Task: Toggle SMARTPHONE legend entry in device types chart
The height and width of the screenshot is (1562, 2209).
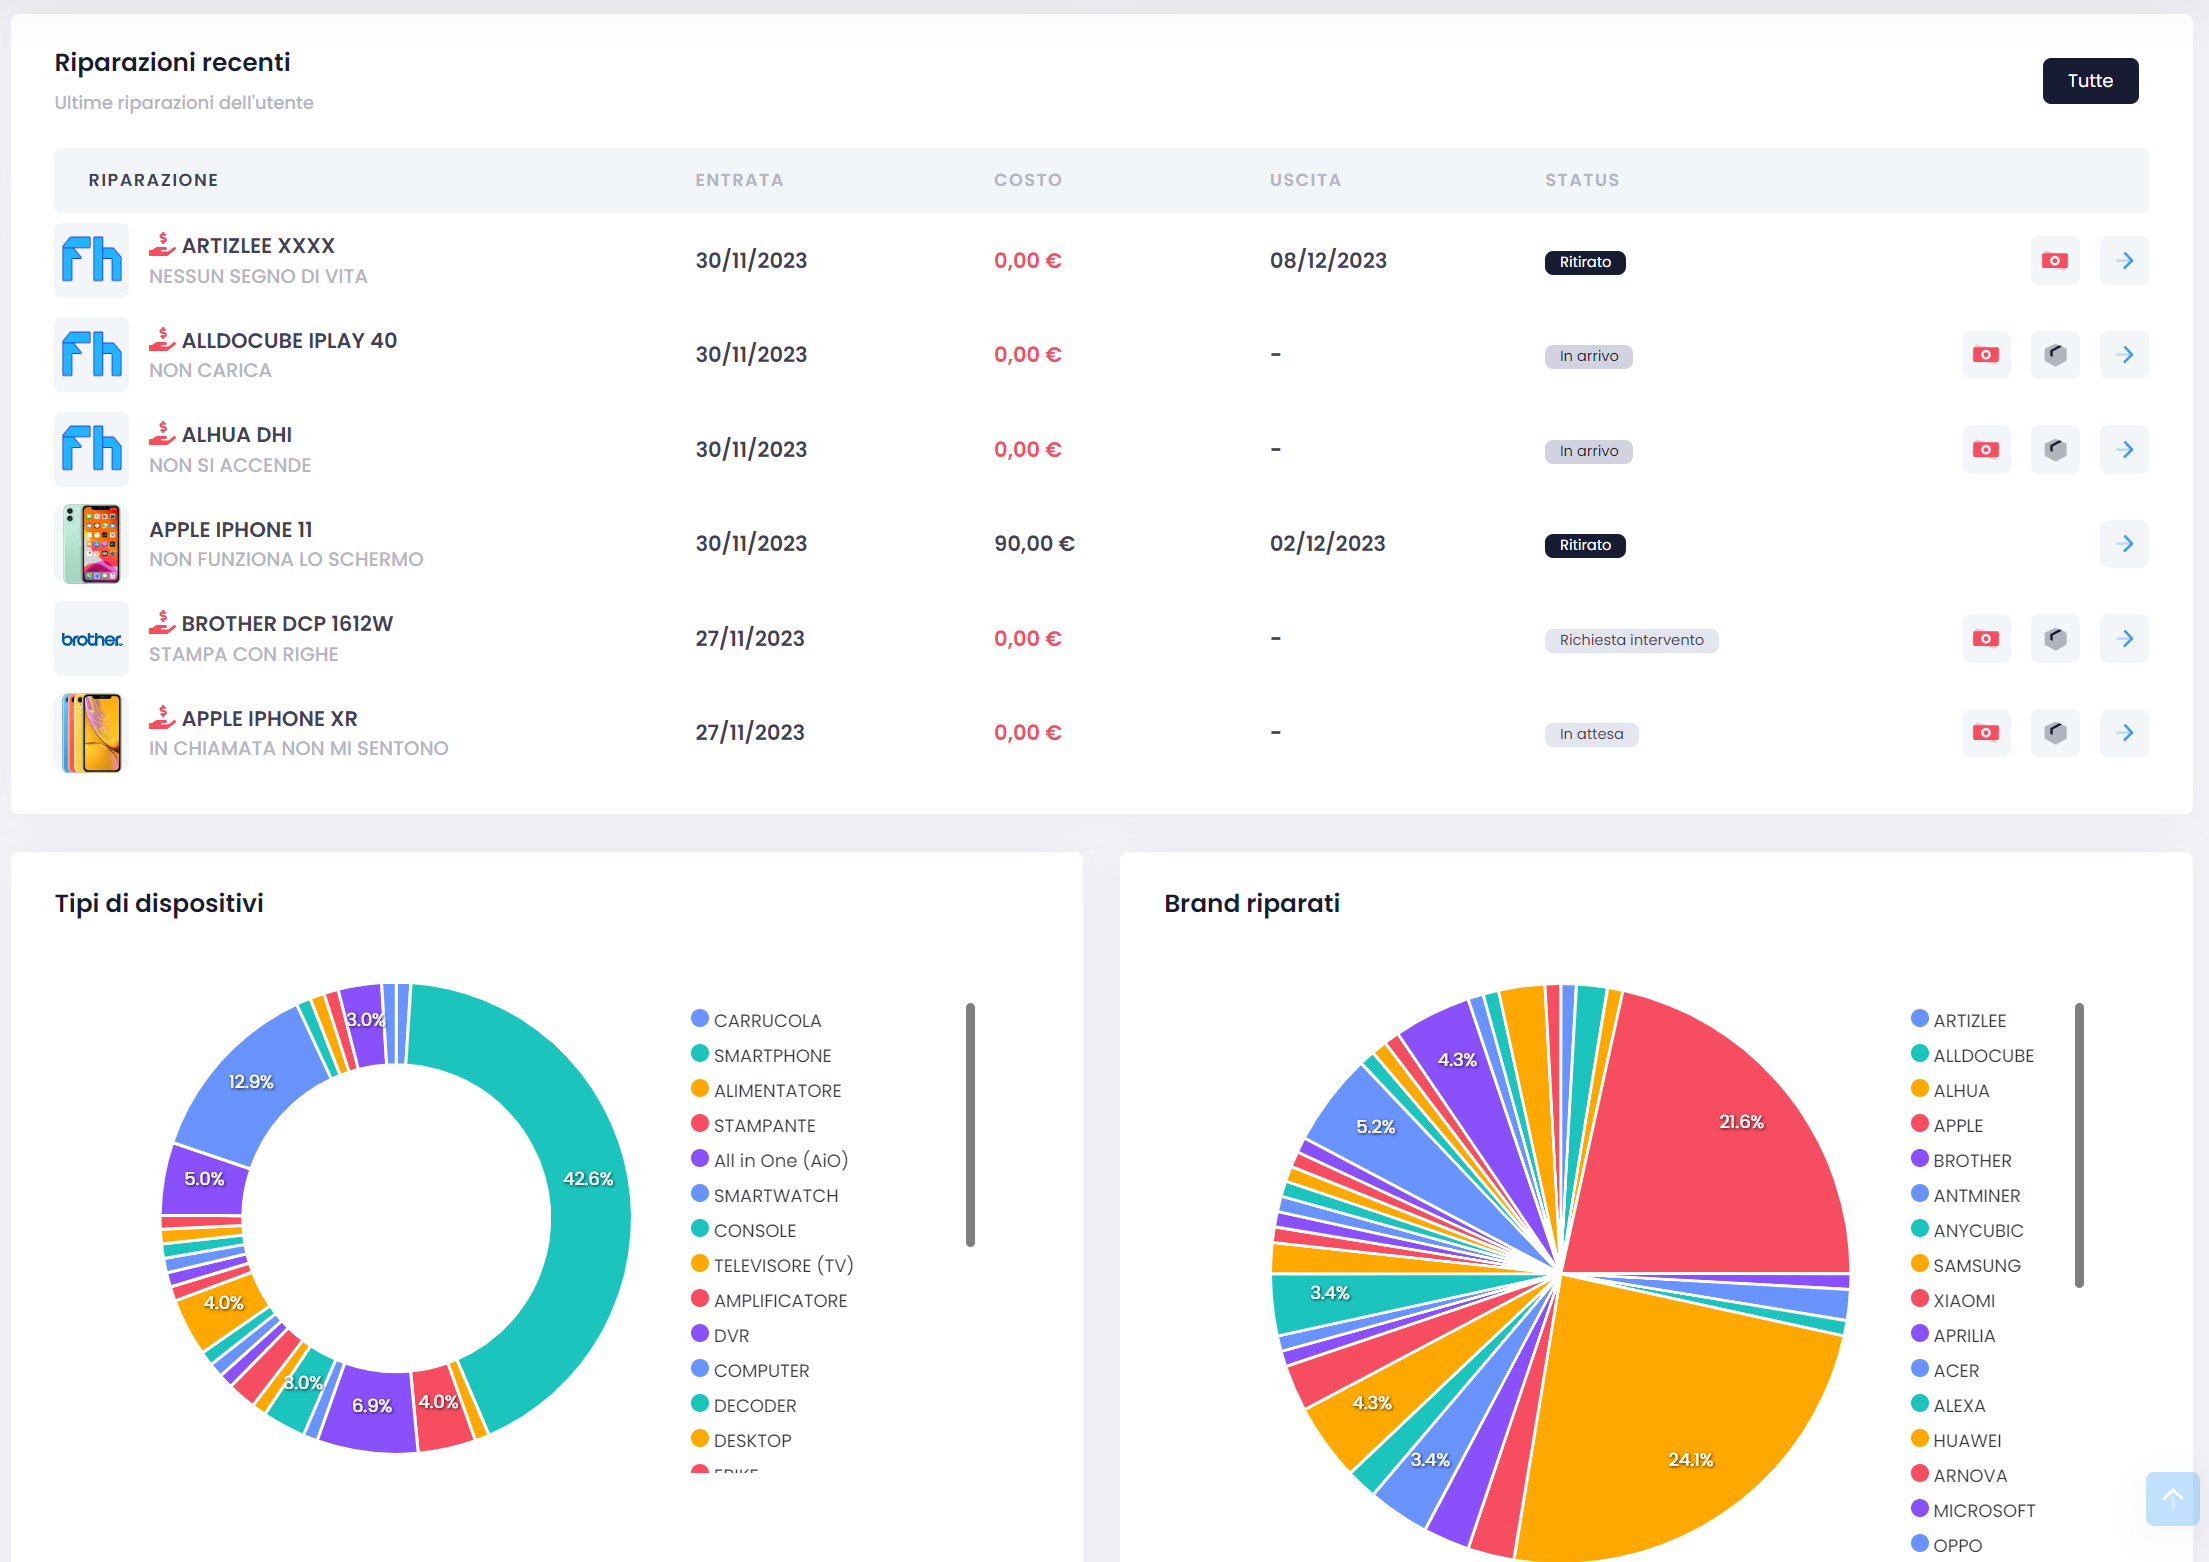Action: pos(771,1056)
